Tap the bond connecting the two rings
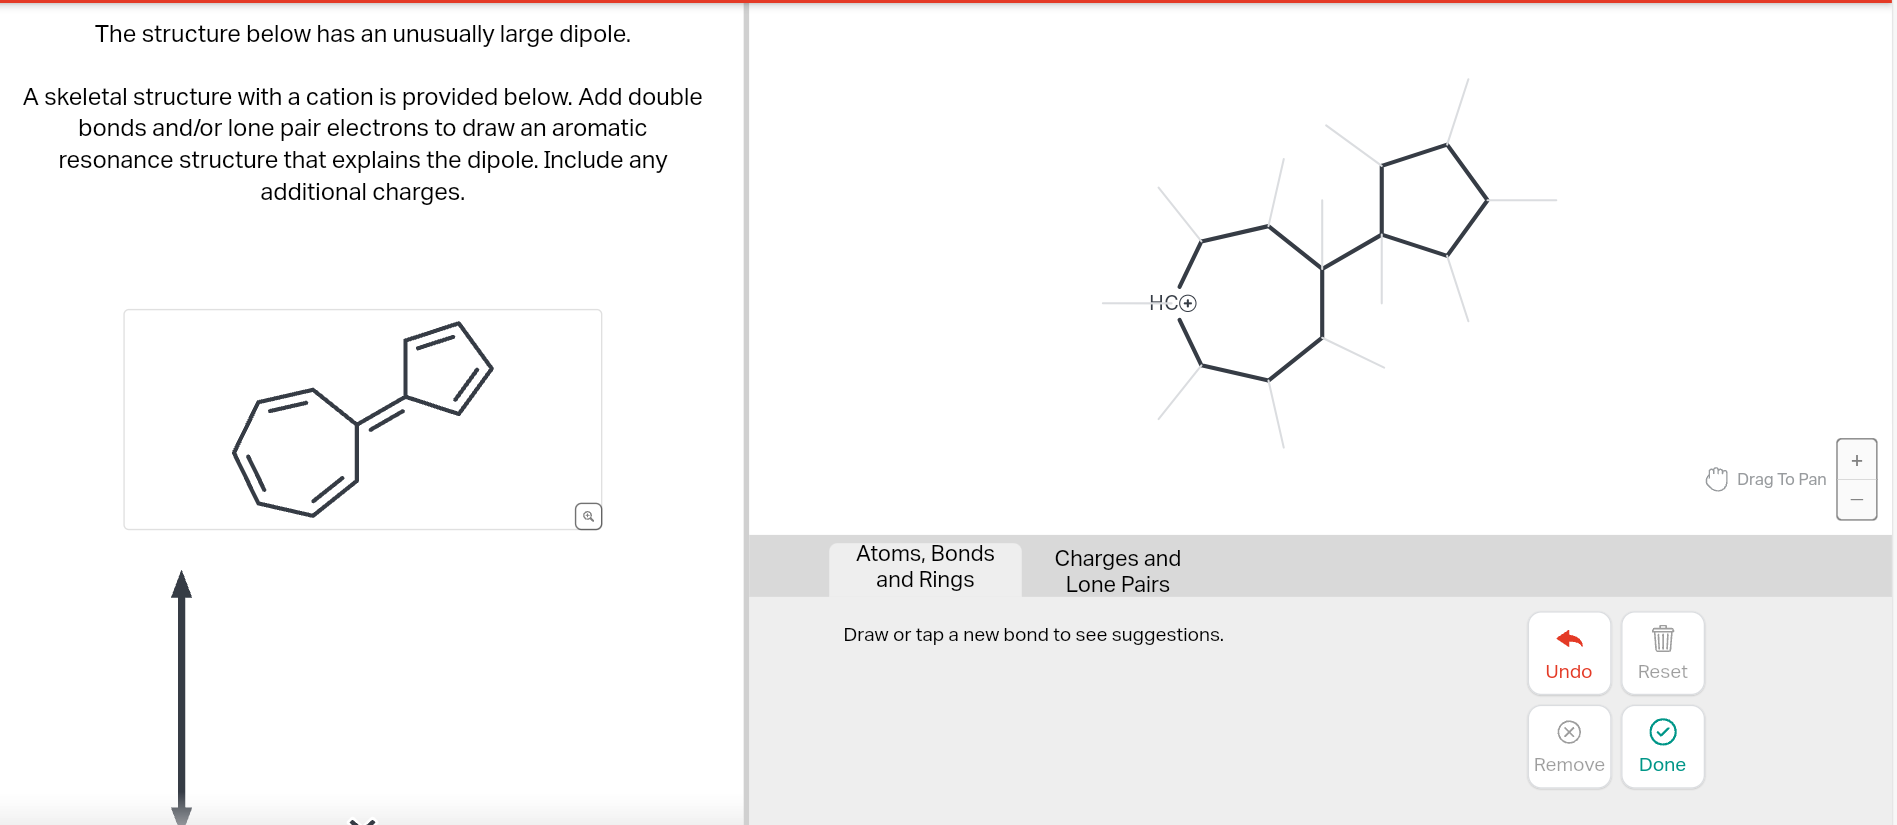 [x=1354, y=250]
